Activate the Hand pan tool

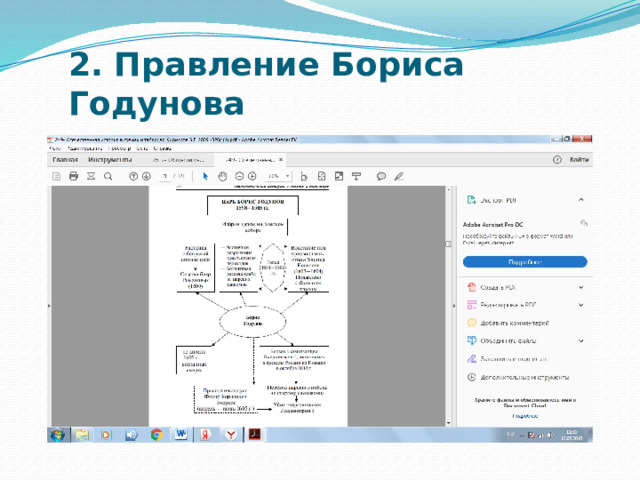pyautogui.click(x=222, y=176)
